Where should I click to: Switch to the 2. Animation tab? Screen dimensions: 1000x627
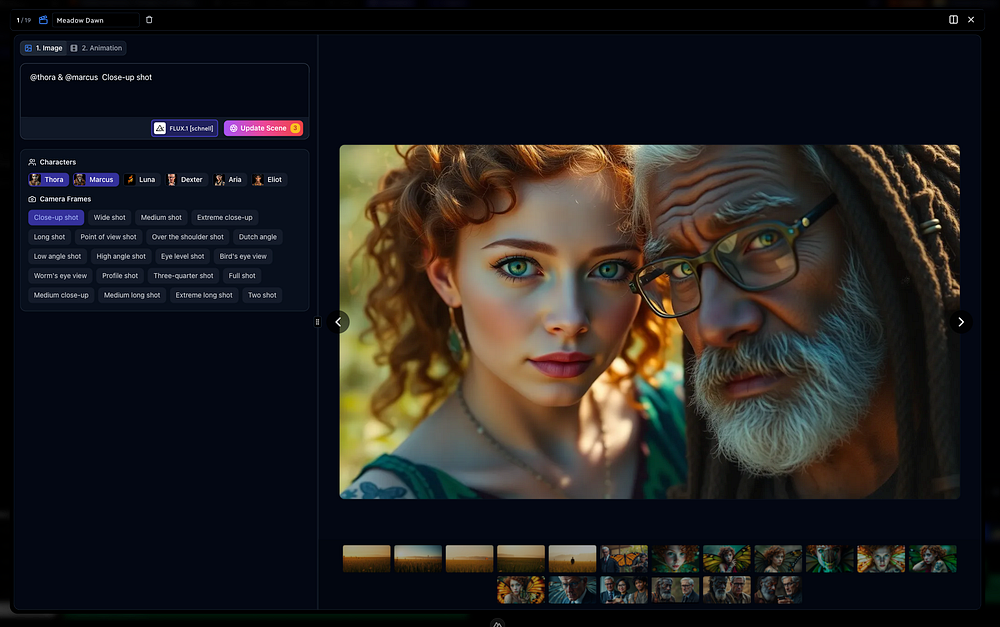97,48
